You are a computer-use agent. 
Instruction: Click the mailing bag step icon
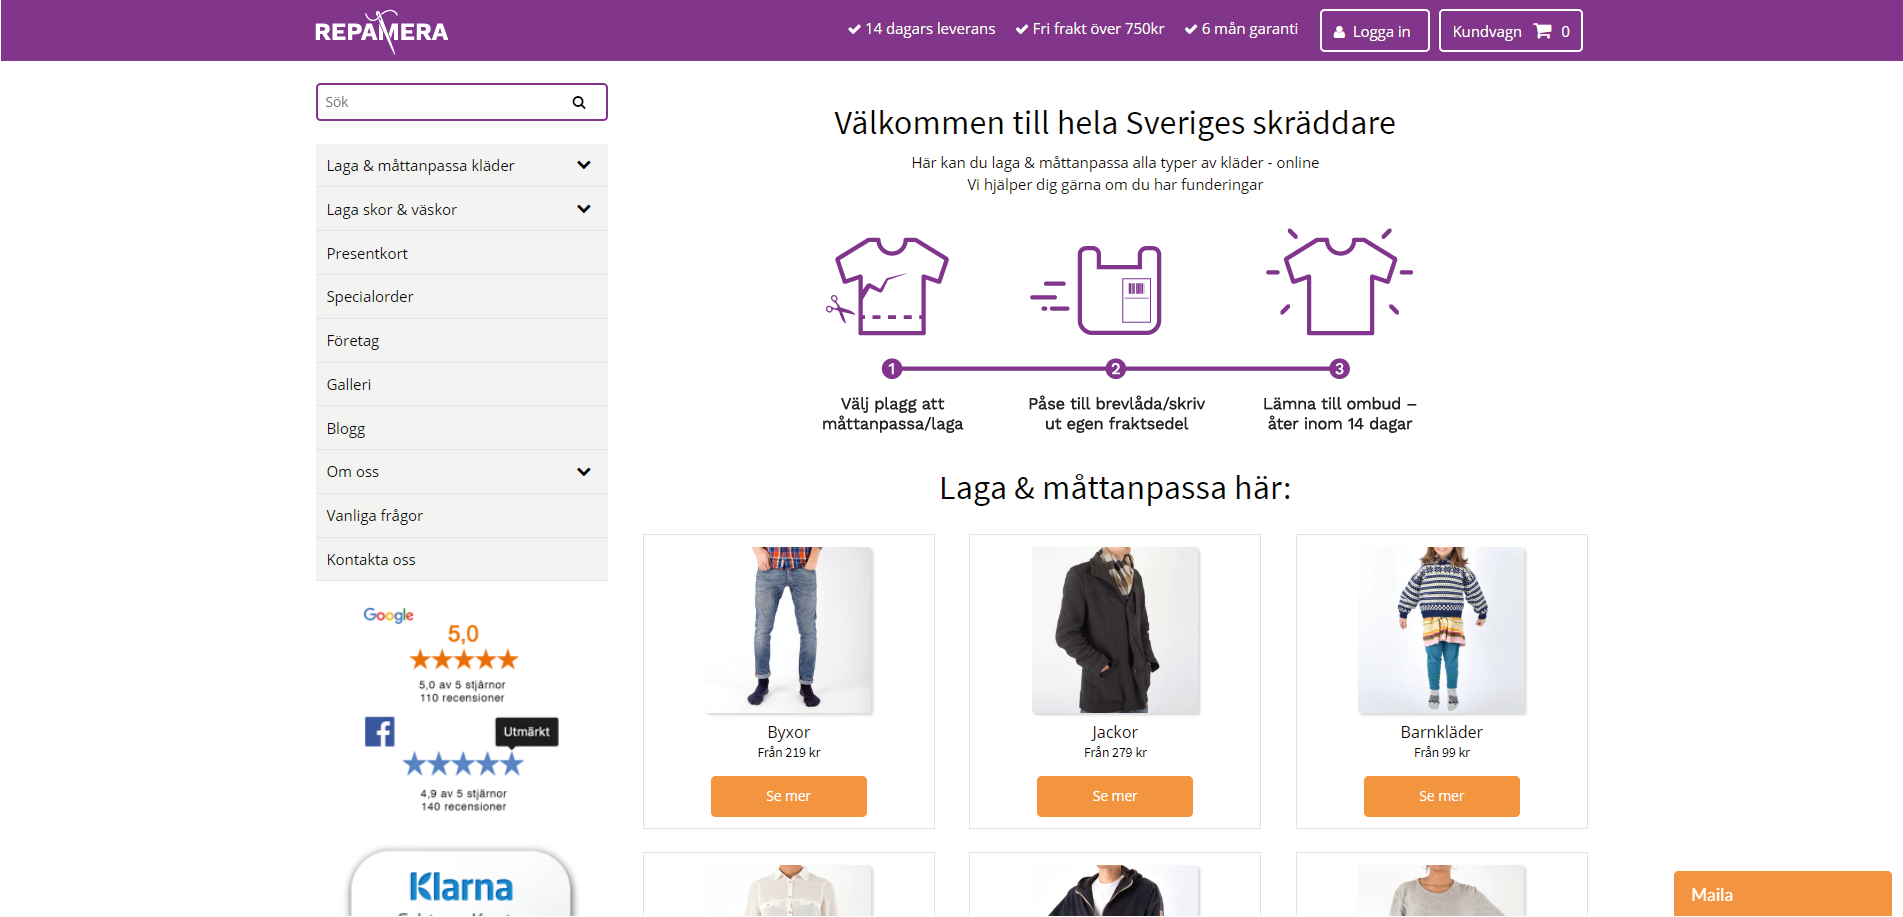1097,290
